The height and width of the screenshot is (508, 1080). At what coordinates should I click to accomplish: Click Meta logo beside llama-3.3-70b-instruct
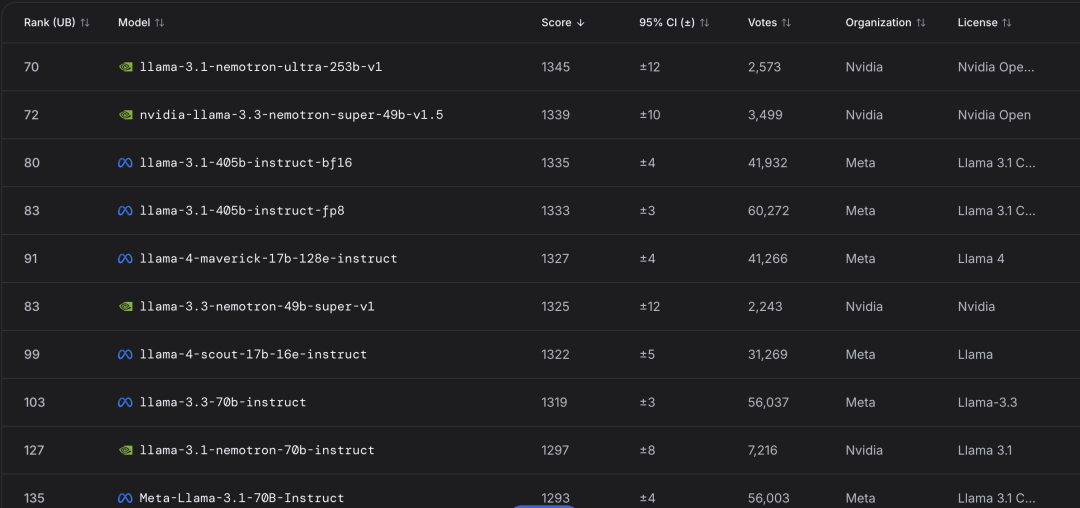pyautogui.click(x=125, y=403)
